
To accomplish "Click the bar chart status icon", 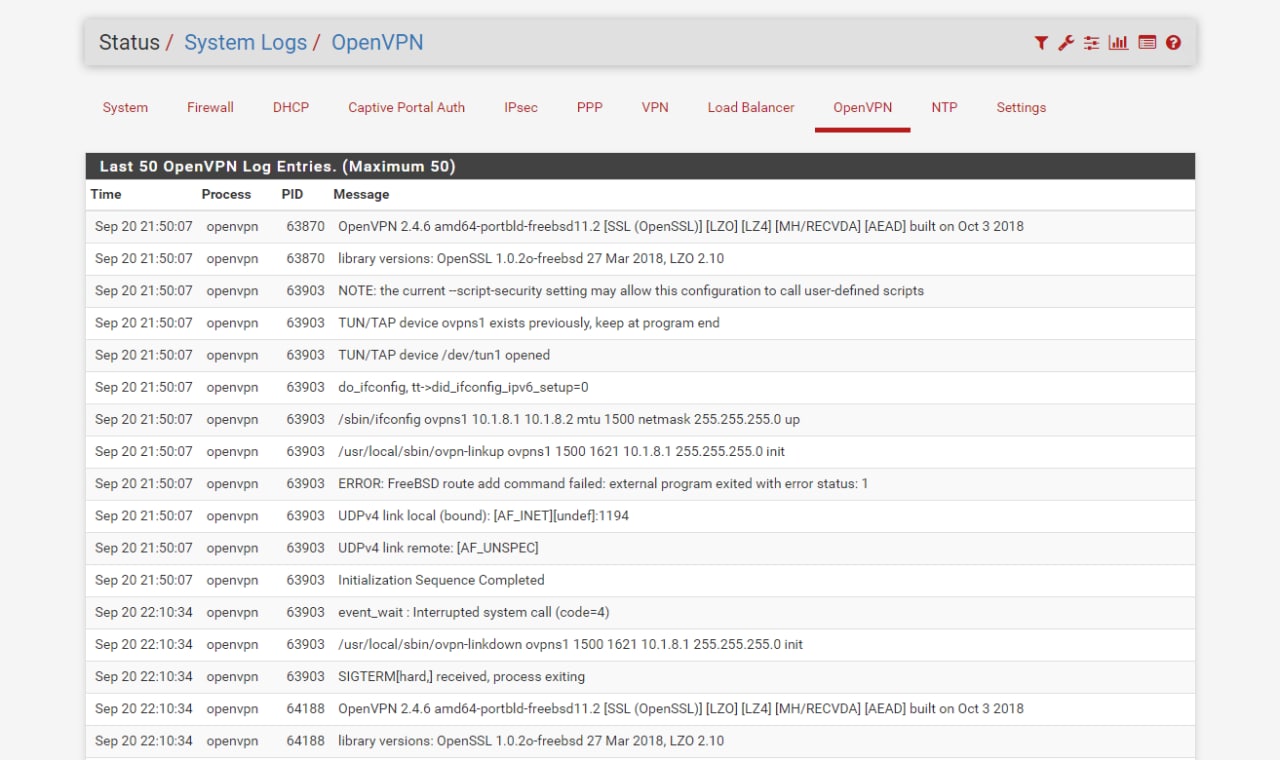I will (x=1119, y=43).
